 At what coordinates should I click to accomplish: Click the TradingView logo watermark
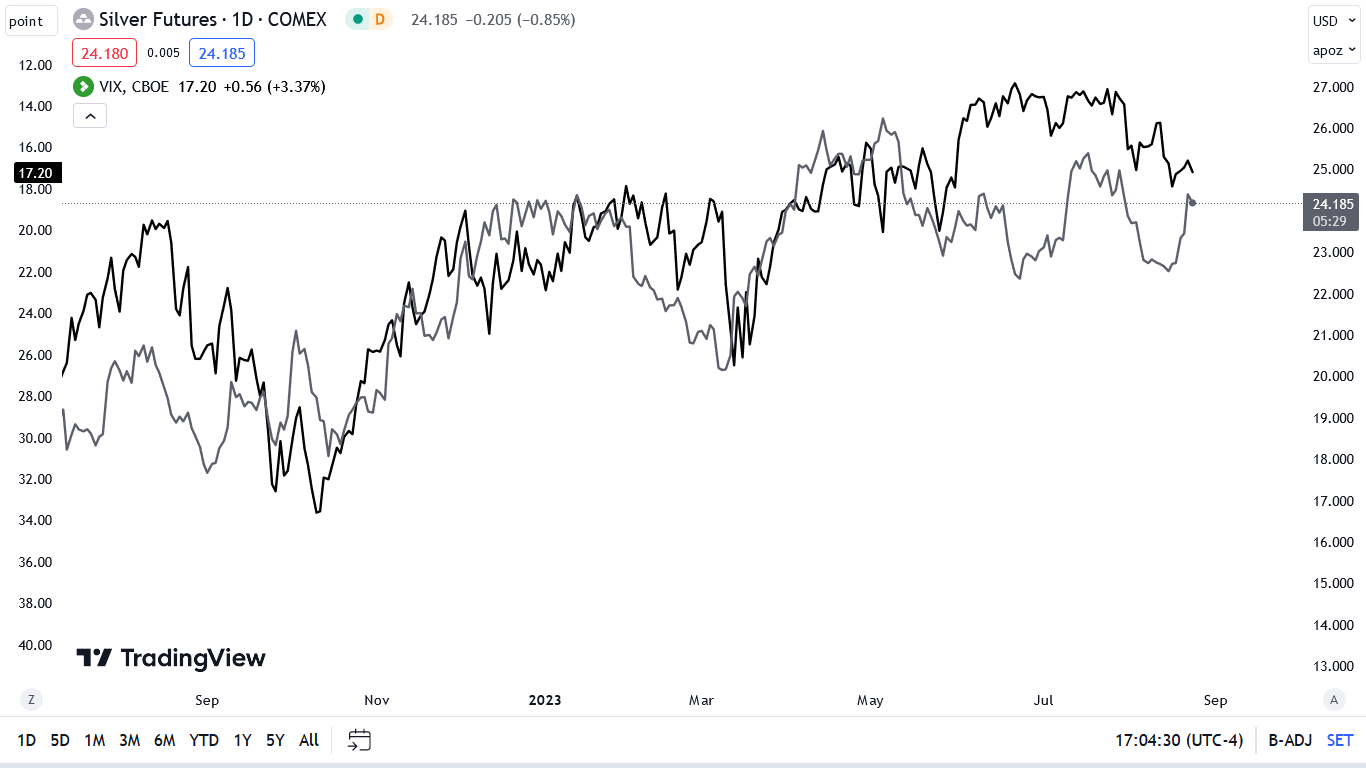point(171,658)
